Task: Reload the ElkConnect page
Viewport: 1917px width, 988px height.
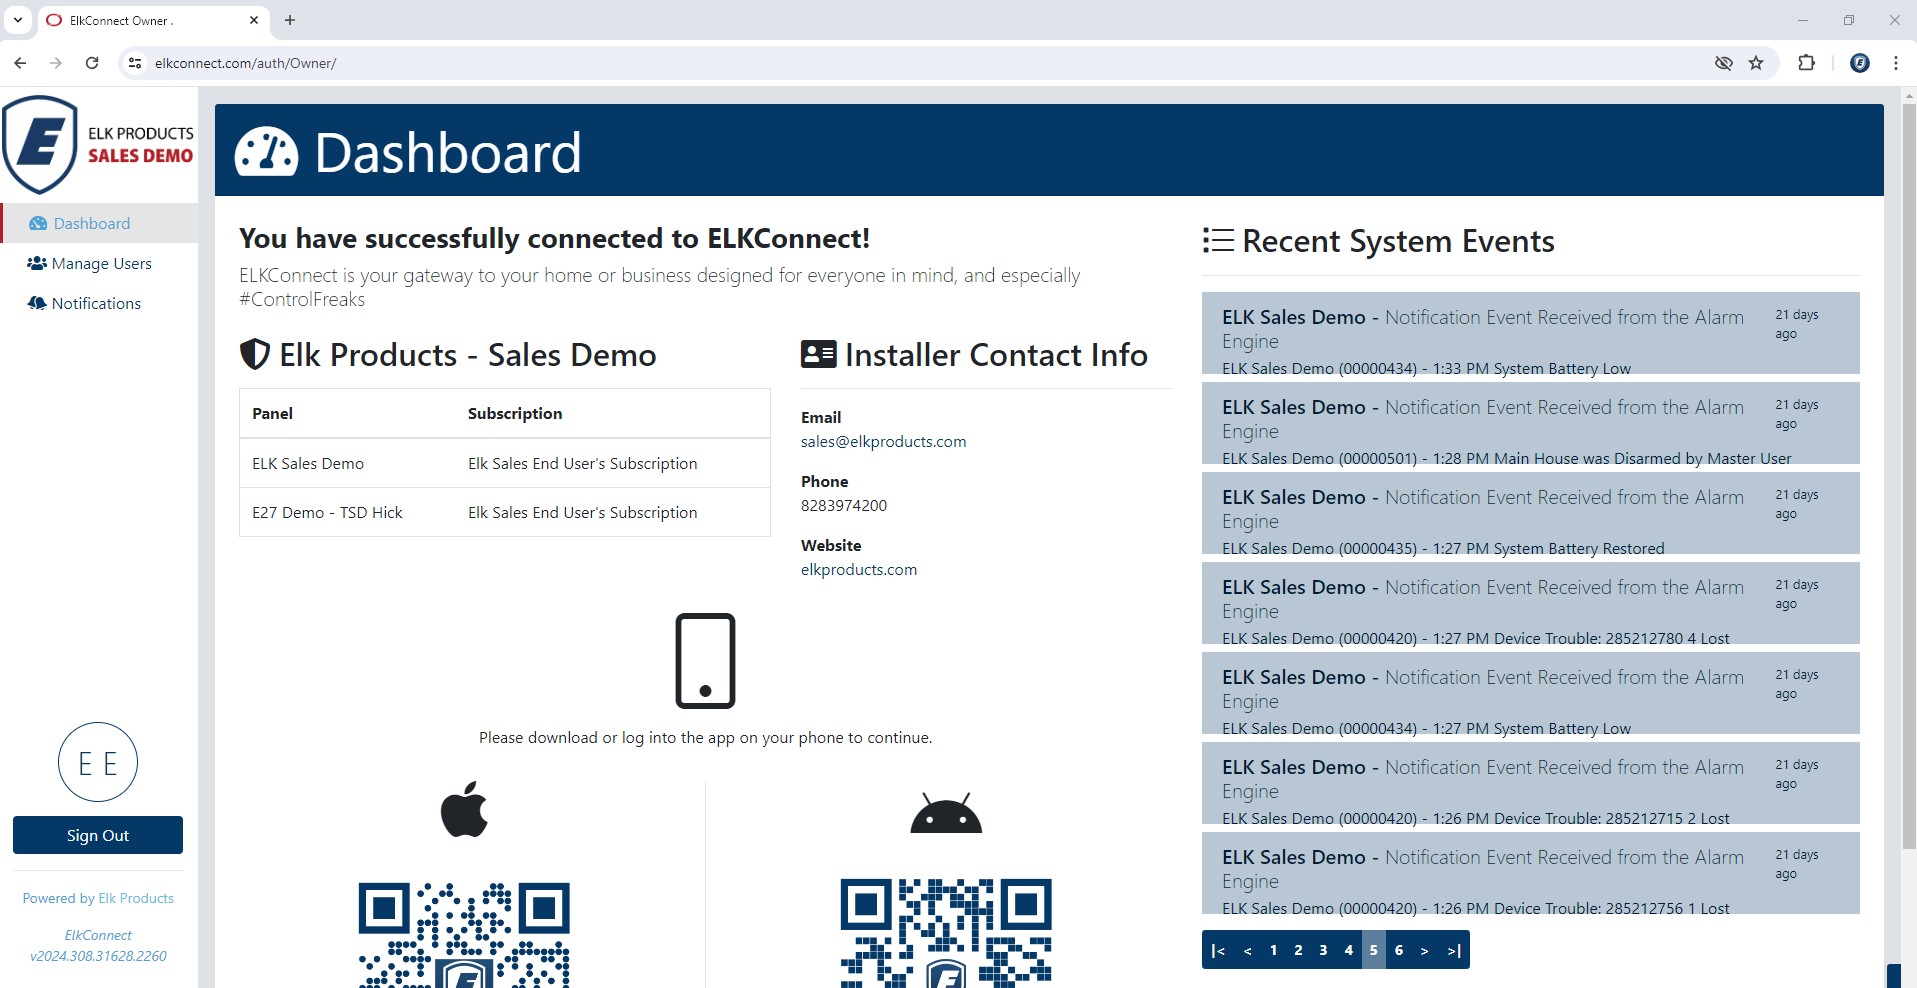Action: coord(92,62)
